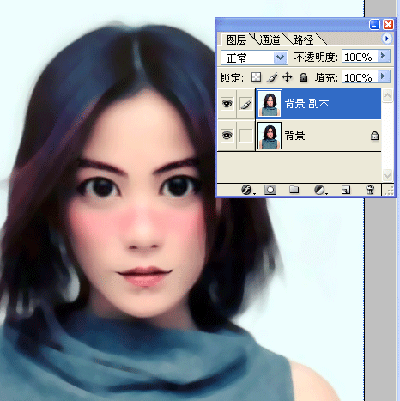Click the delete layer trash icon
This screenshot has height=401, width=400.
click(370, 190)
